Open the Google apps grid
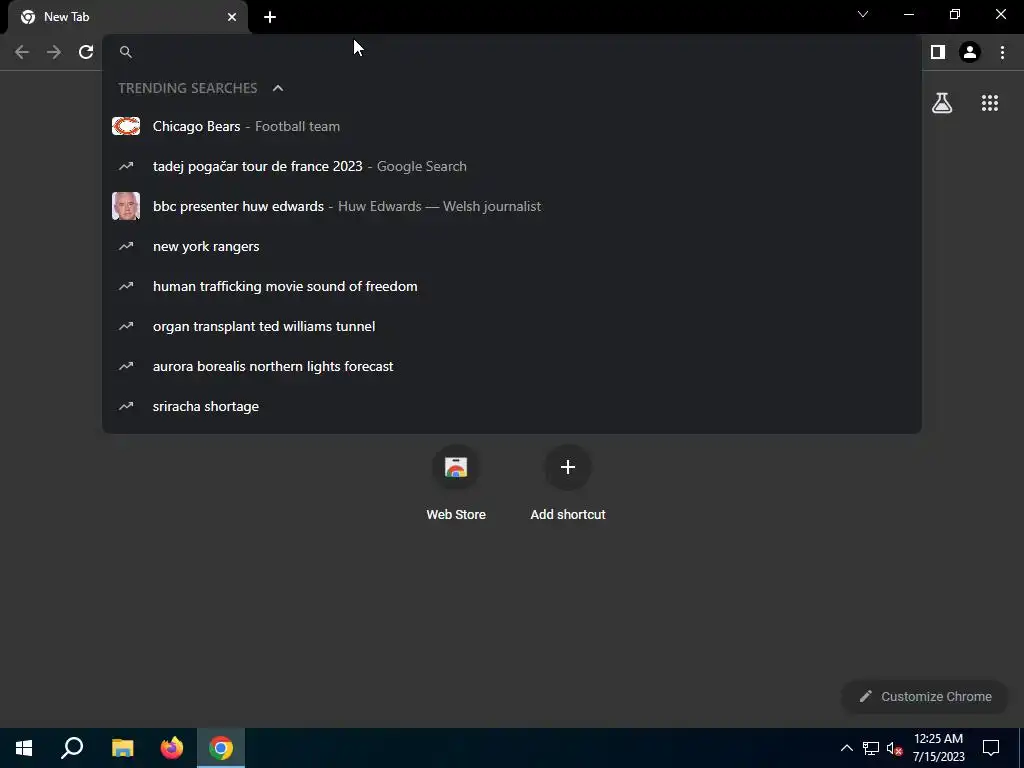The height and width of the screenshot is (768, 1024). pos(990,103)
